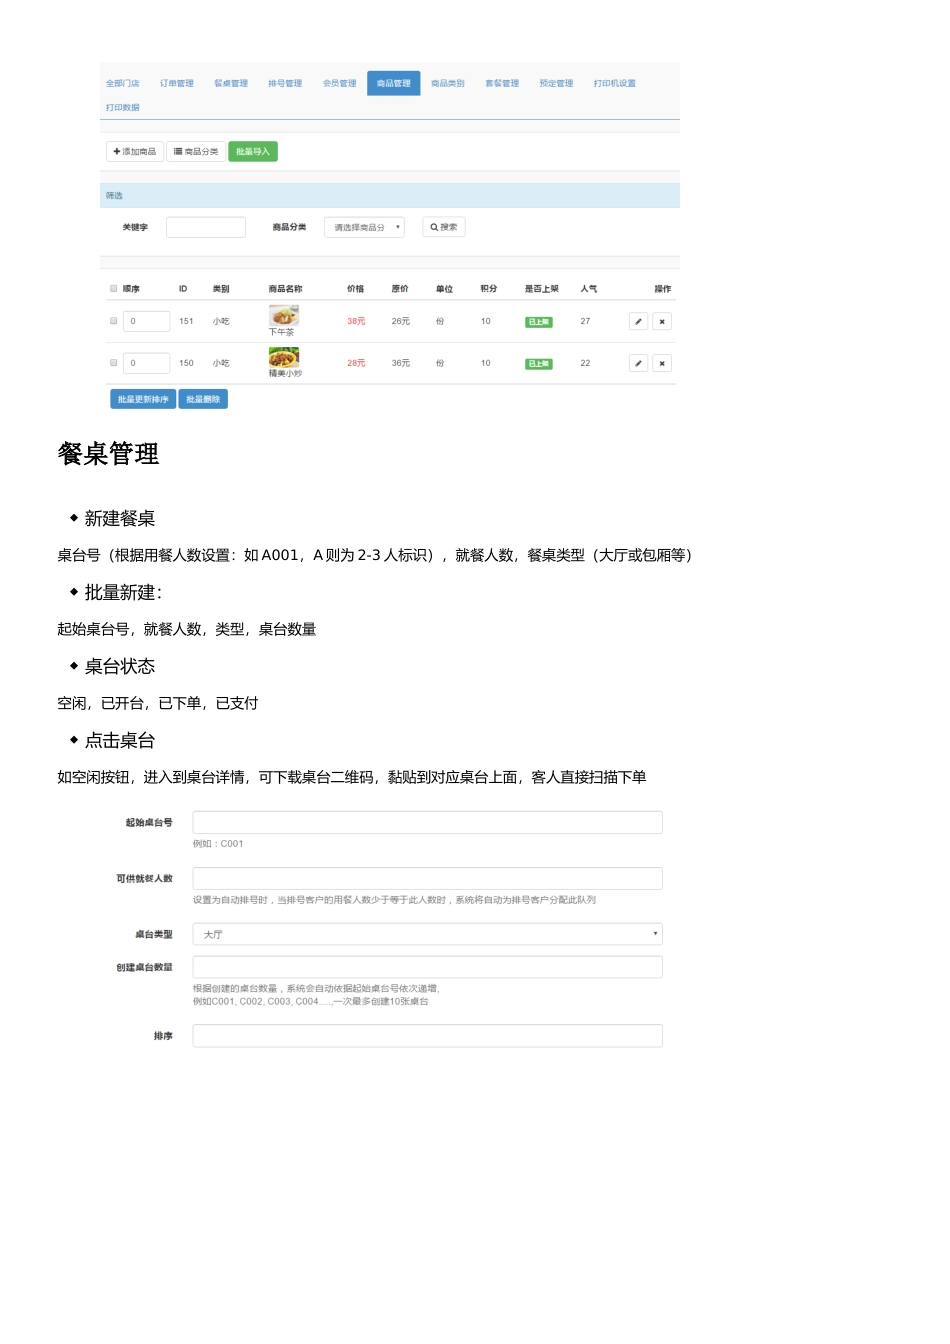Screen dimensions: 950x1344
Task: Click the 26元 original price
Action: (401, 321)
